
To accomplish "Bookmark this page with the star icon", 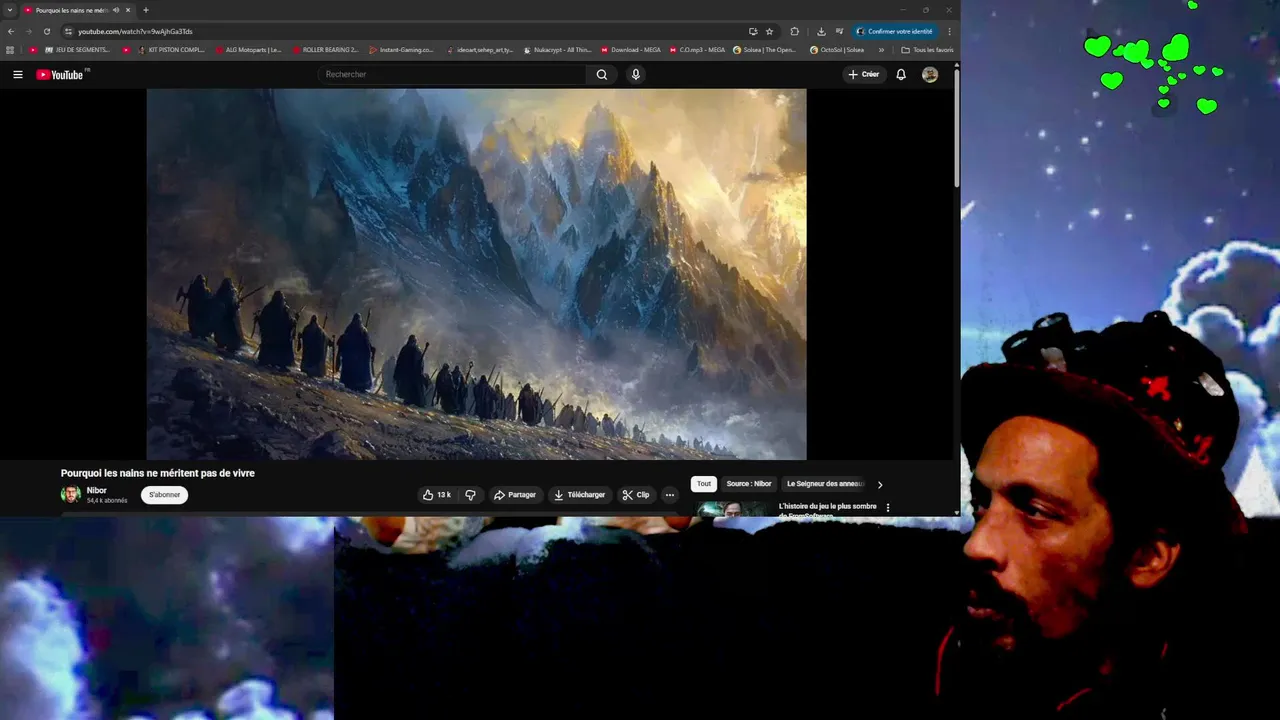I will pos(769,31).
